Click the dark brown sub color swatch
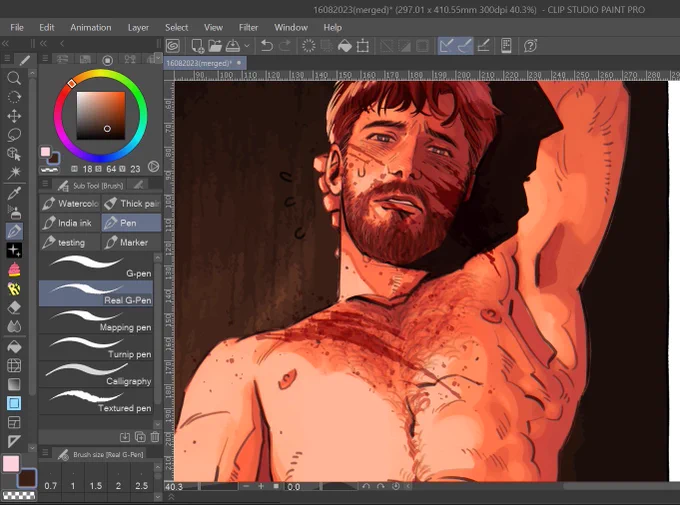Screen dimensions: 680x505 click(x=26, y=478)
